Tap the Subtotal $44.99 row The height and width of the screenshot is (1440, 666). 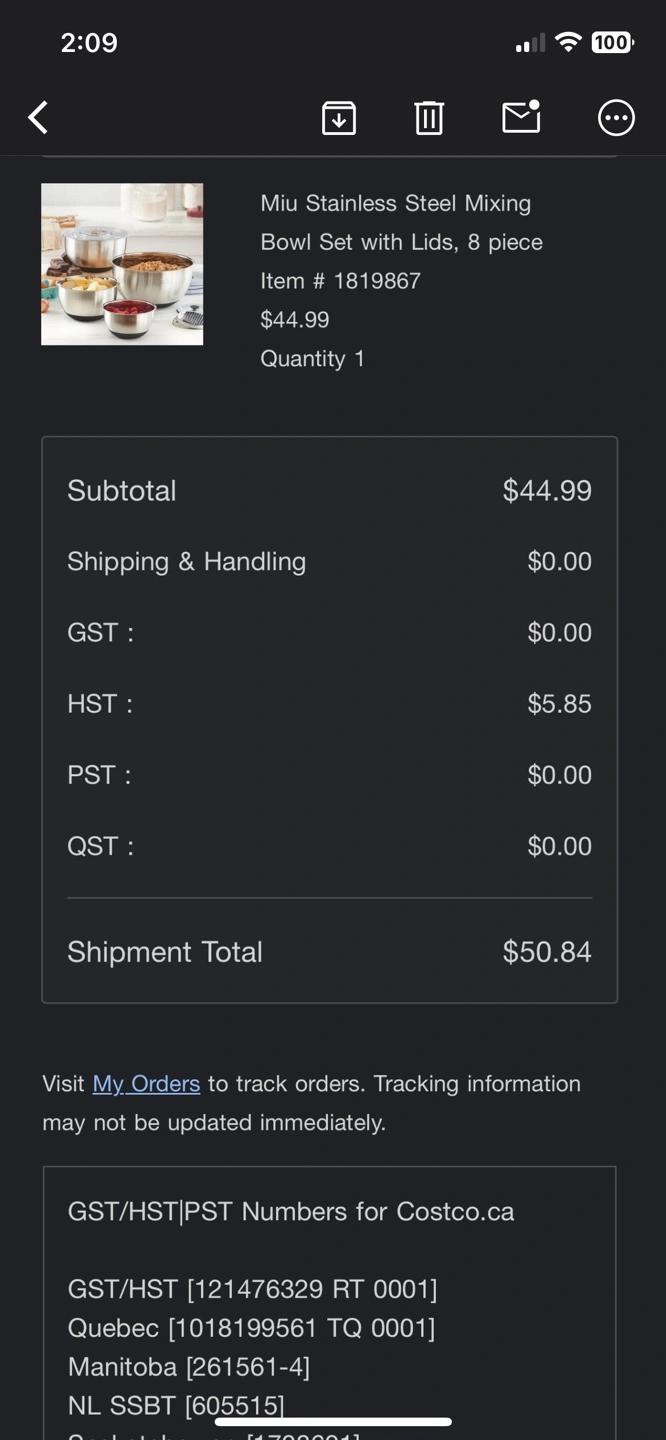click(x=329, y=491)
